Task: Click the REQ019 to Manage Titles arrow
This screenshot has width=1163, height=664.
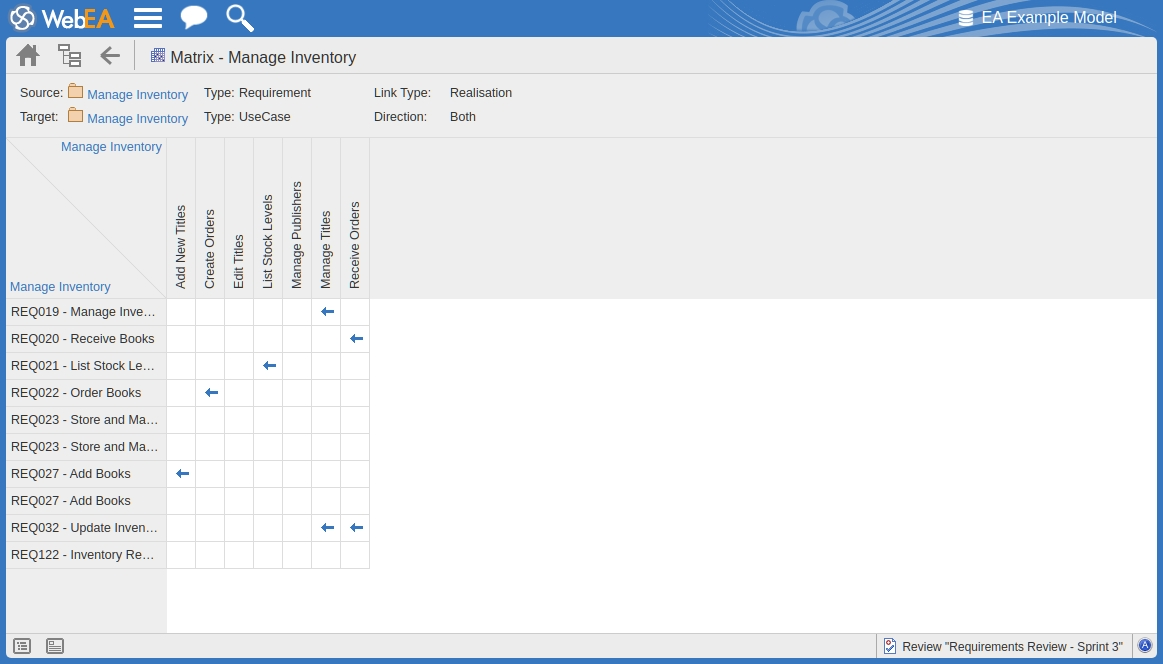Action: pos(326,312)
